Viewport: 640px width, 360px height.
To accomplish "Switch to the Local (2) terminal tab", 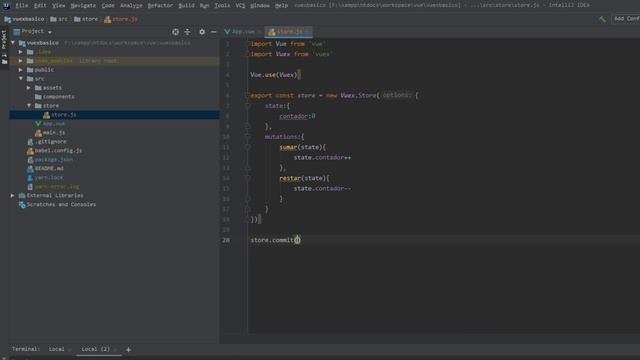I will 96,349.
